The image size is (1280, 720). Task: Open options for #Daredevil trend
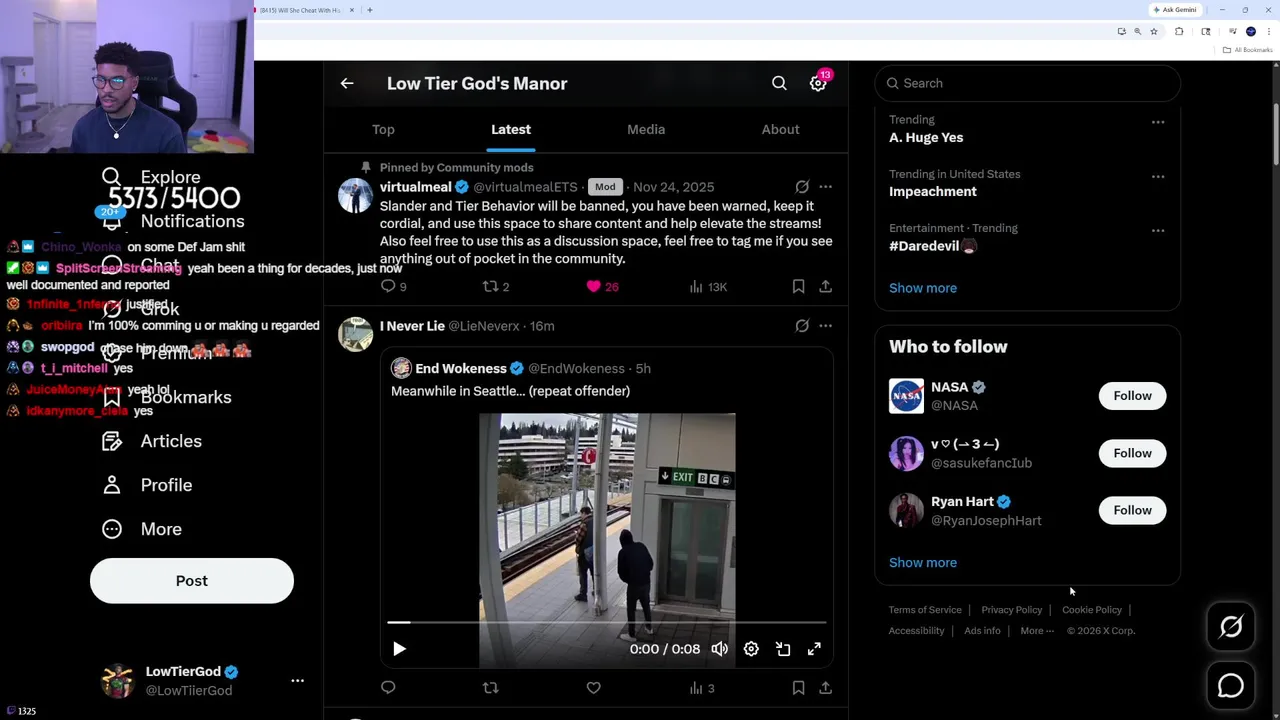[1158, 230]
